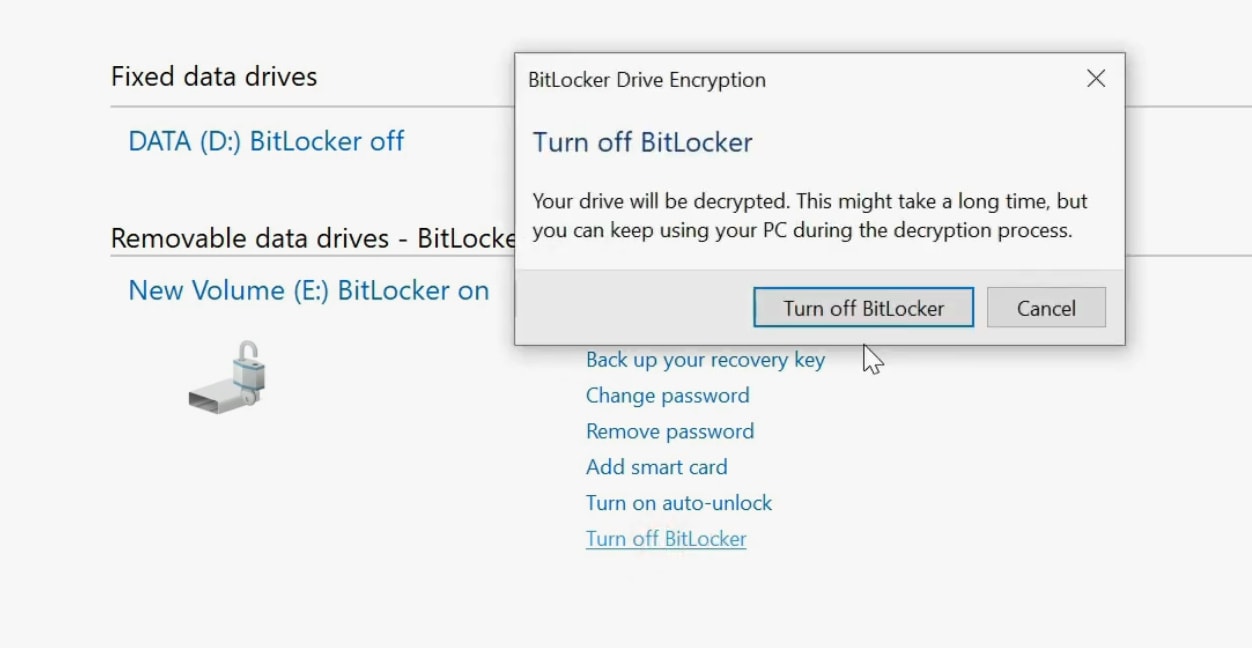The width and height of the screenshot is (1252, 648).
Task: Click the underlined Turn off BitLocker link
Action: 666,538
